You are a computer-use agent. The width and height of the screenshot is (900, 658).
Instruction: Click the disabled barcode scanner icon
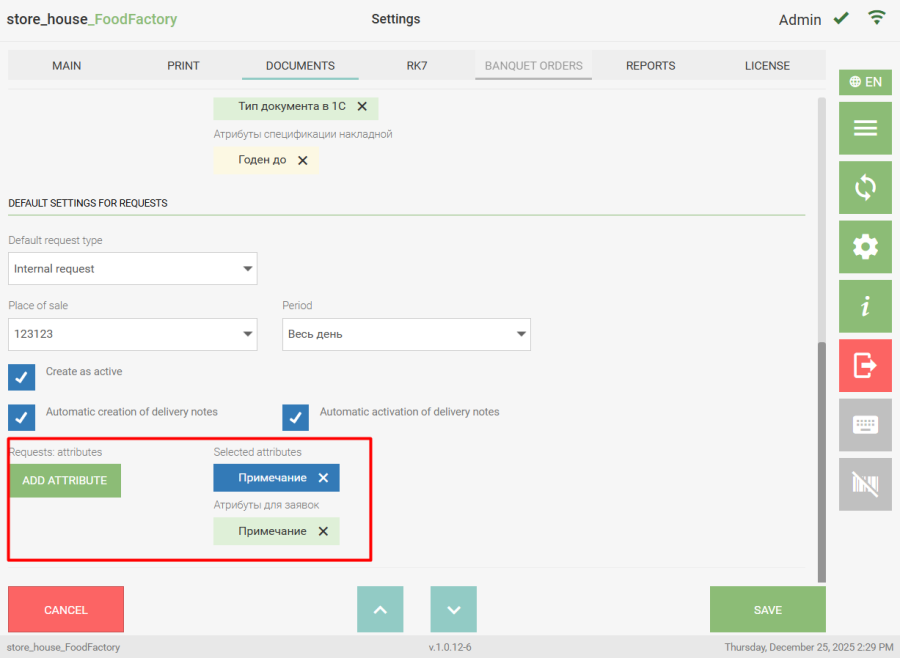(x=865, y=485)
